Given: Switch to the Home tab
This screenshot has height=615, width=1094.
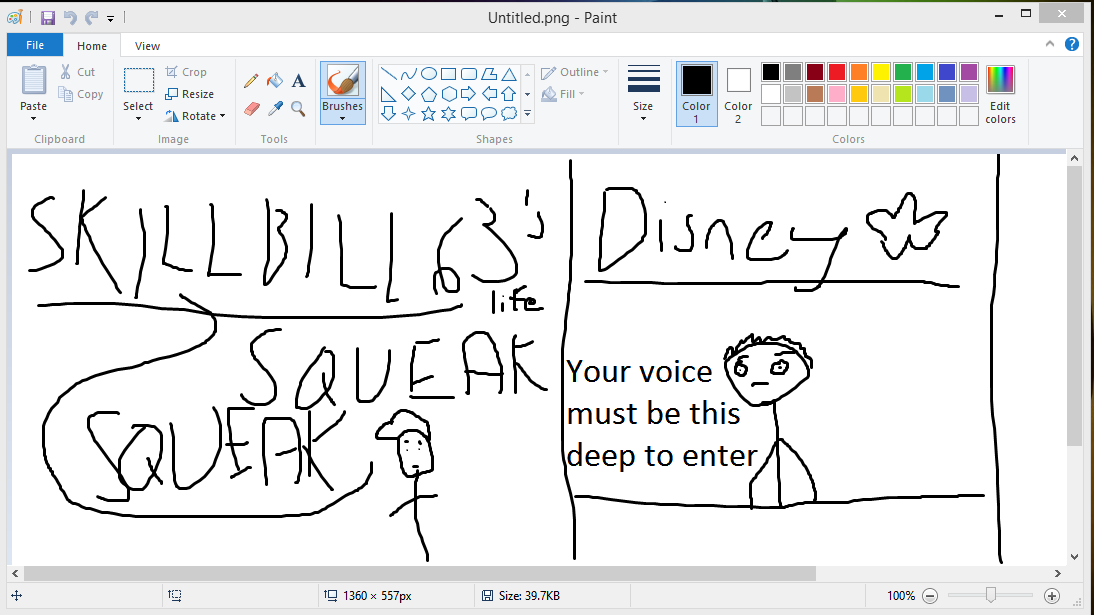Looking at the screenshot, I should click(92, 45).
